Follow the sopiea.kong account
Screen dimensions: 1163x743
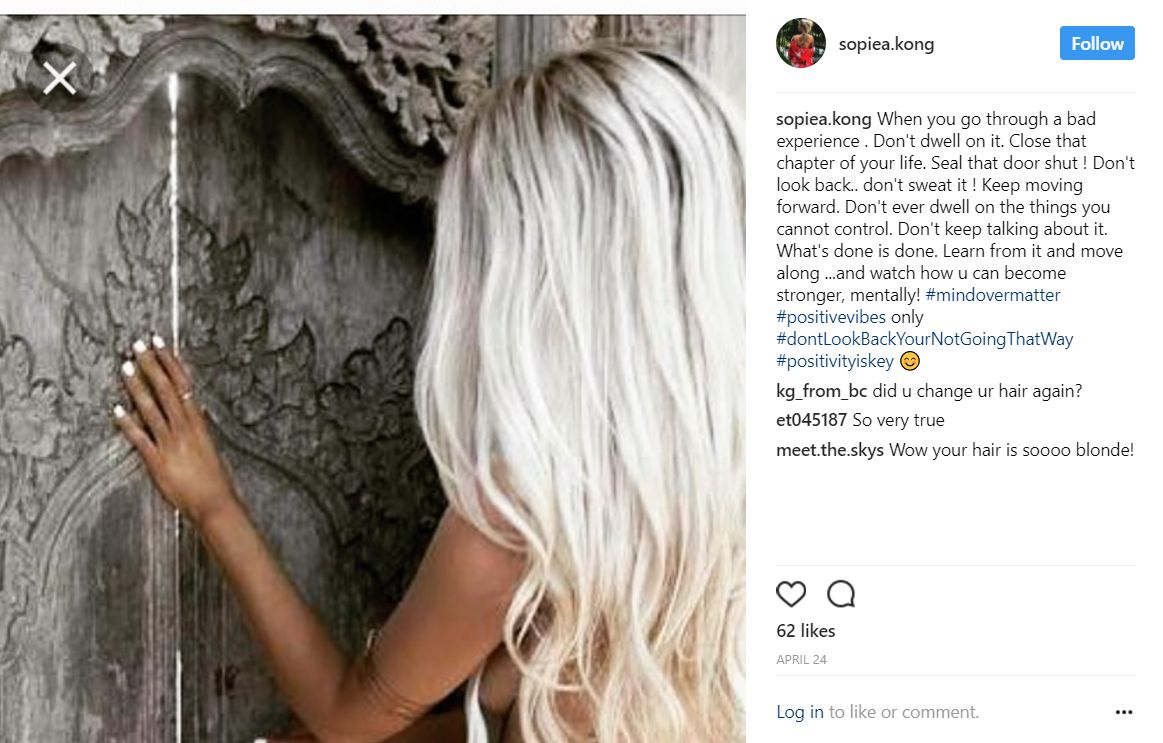click(1097, 43)
